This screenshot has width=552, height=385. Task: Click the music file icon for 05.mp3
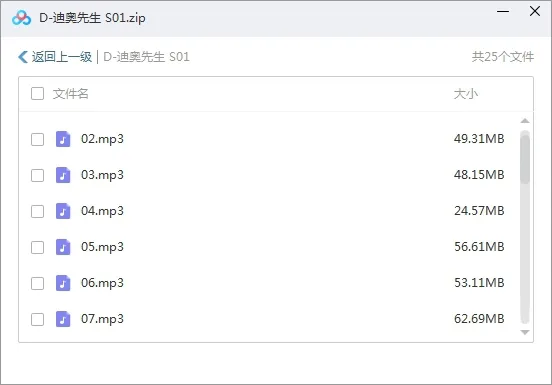coord(63,247)
